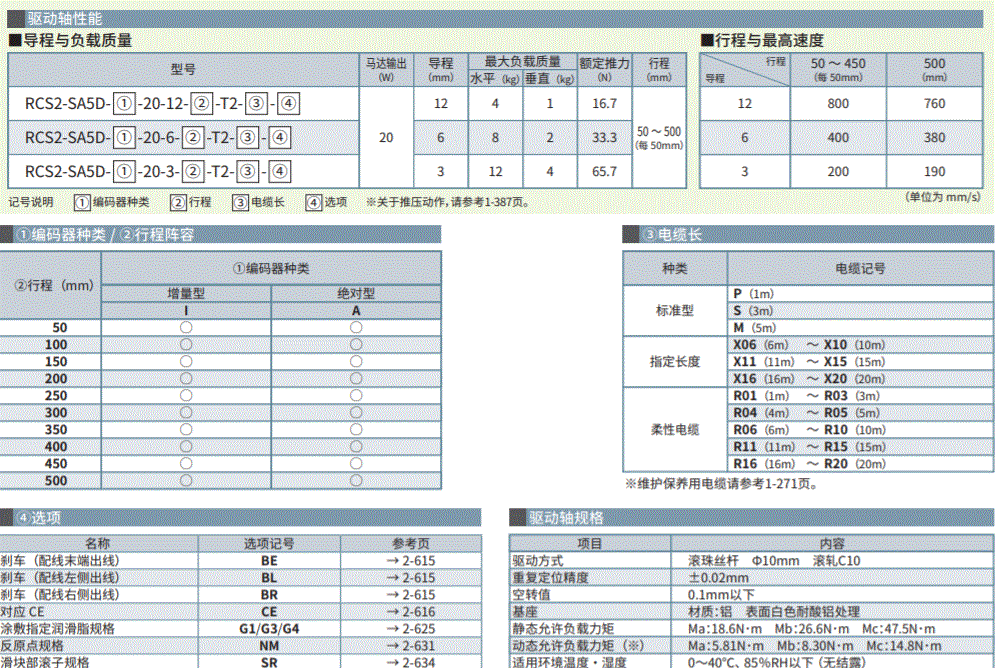Select cable code S (3m)
Viewport: 995px width, 668px height.
(x=753, y=311)
